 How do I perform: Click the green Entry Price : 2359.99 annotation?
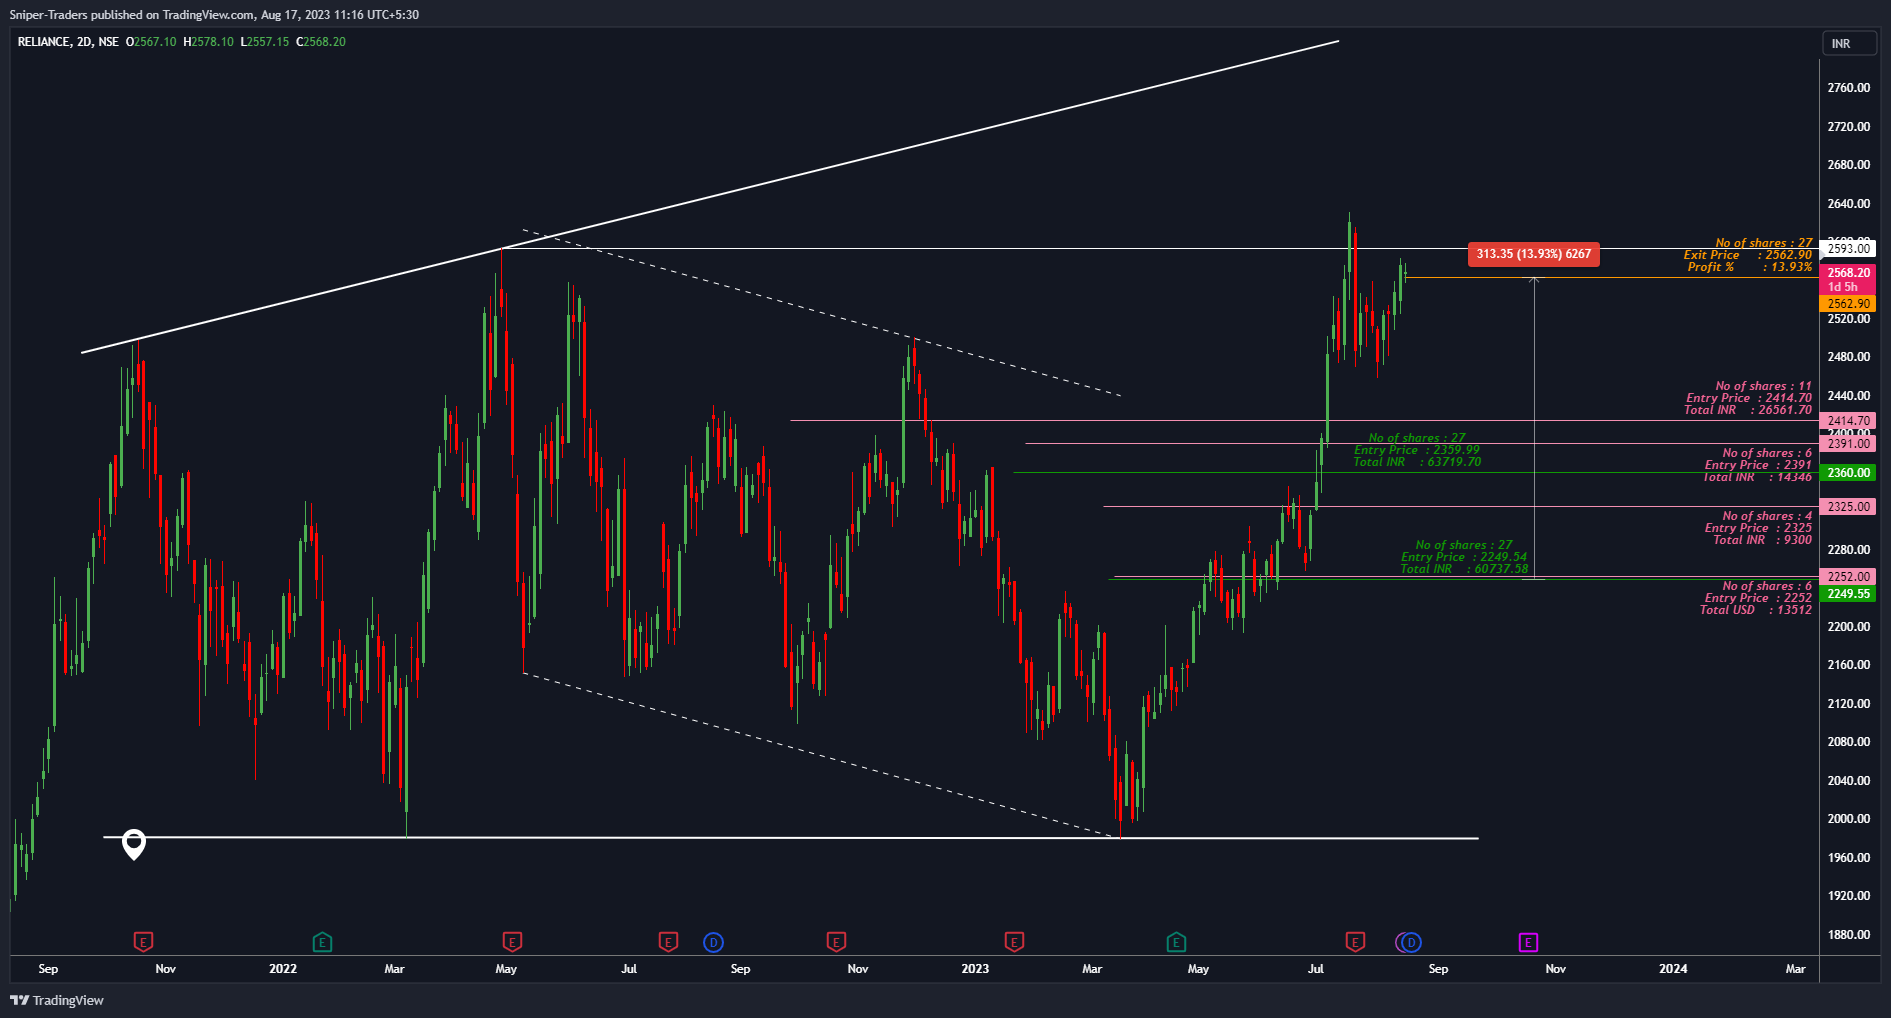coord(1417,450)
